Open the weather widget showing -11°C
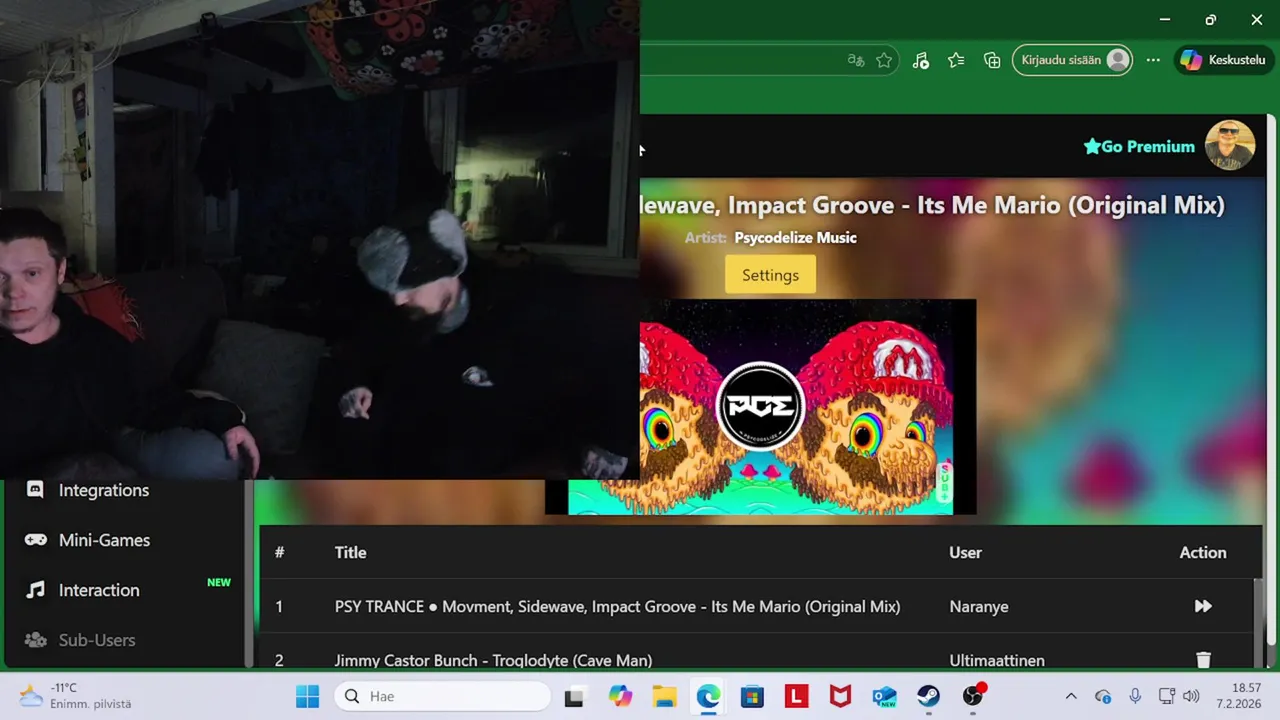 tap(76, 696)
